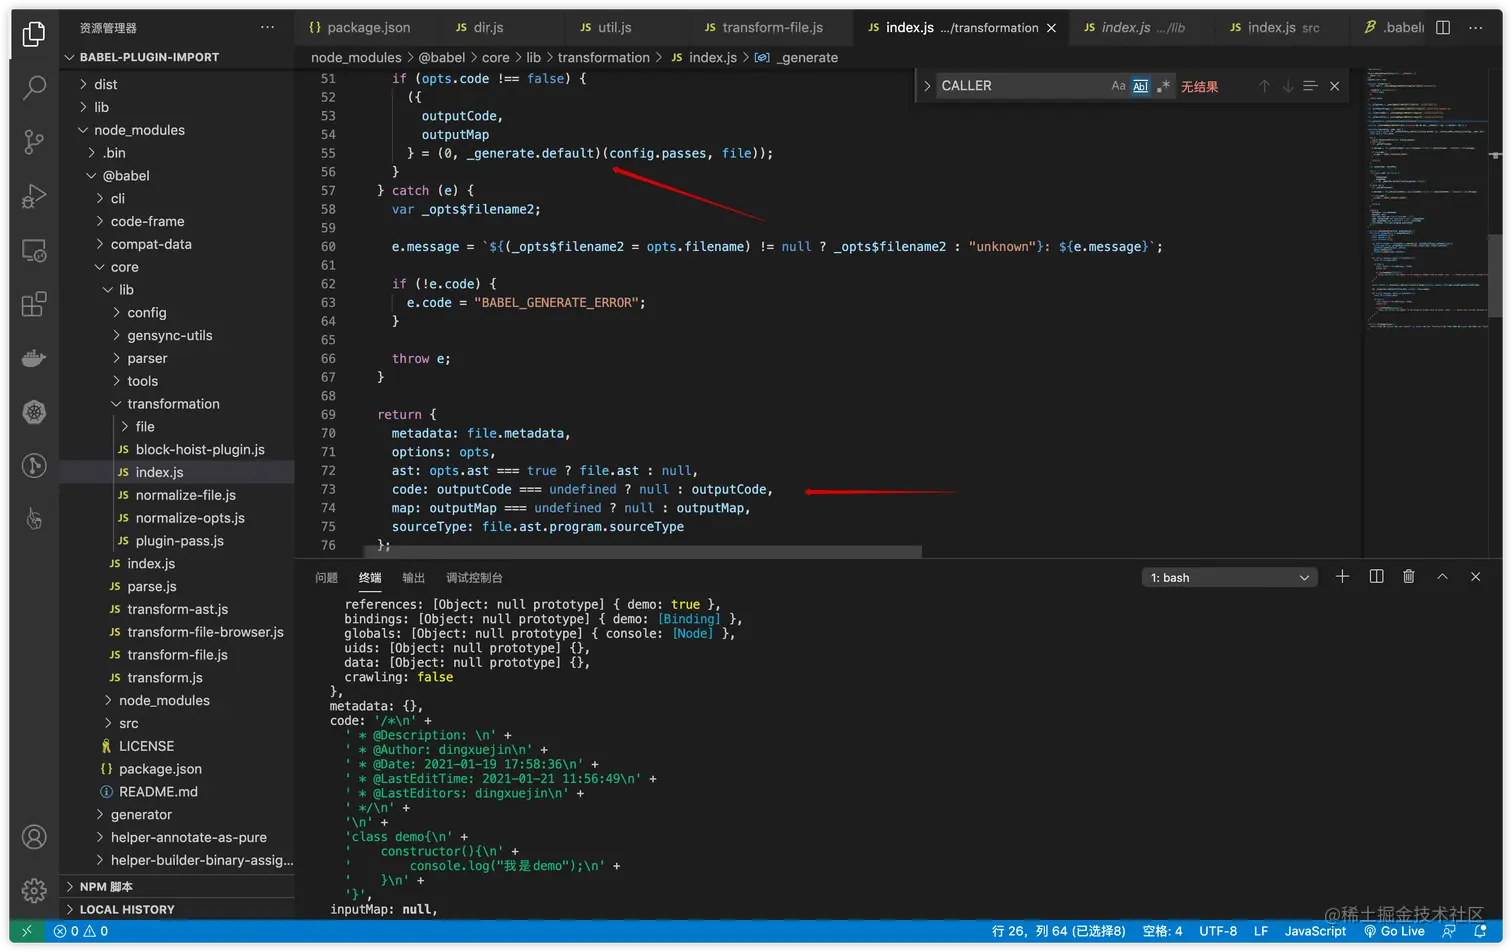Split the terminal panel
The image size is (1512, 952).
[x=1376, y=577]
